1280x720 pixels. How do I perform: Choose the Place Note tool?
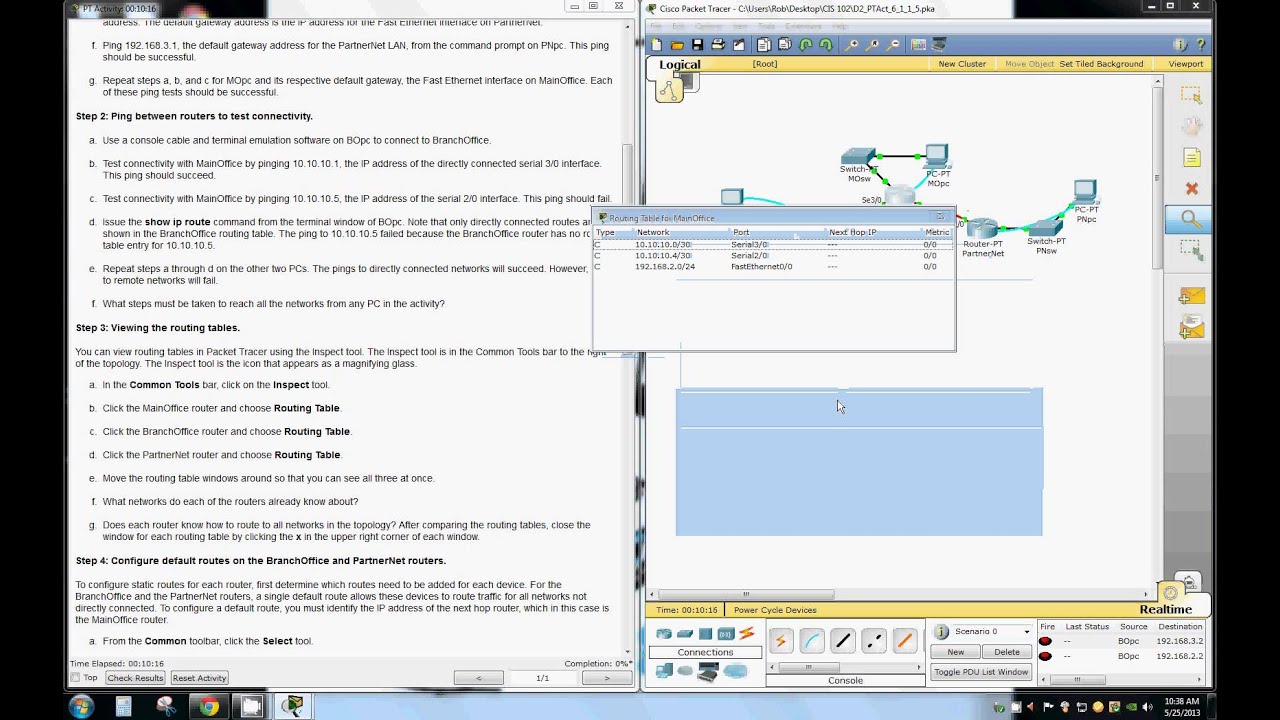(x=1191, y=158)
